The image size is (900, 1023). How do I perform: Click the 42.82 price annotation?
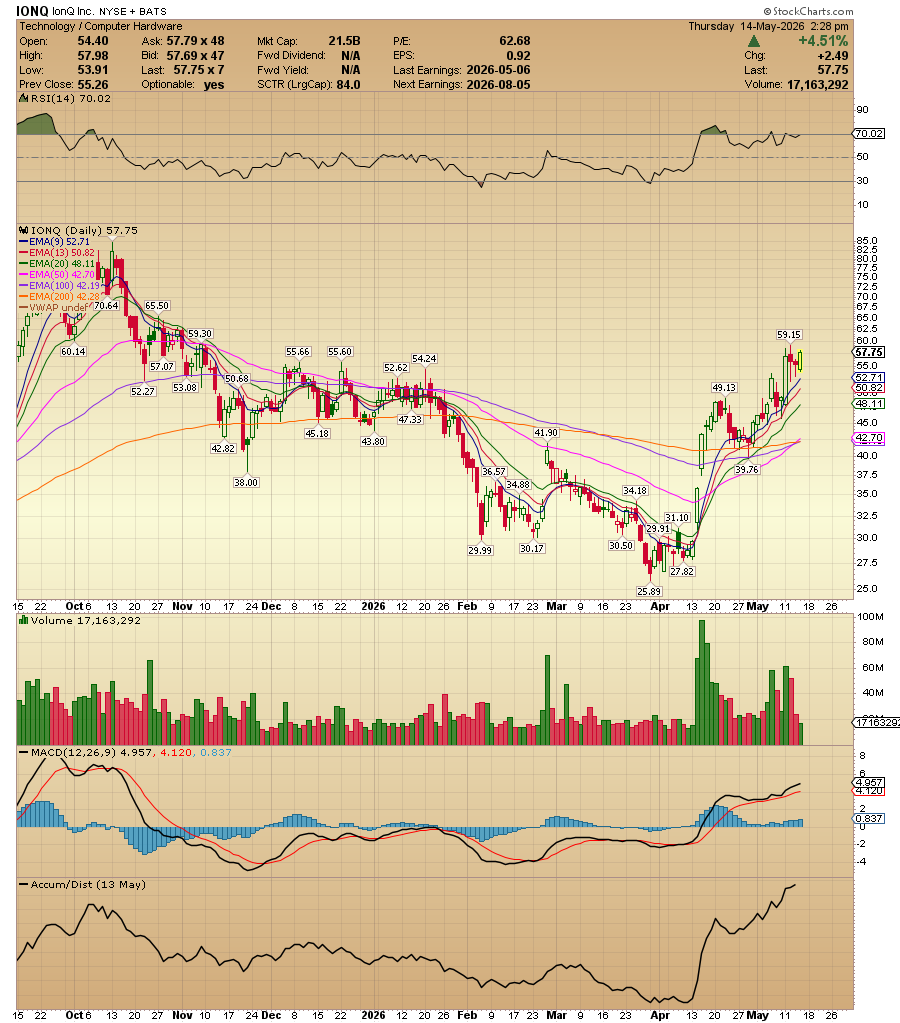[223, 448]
